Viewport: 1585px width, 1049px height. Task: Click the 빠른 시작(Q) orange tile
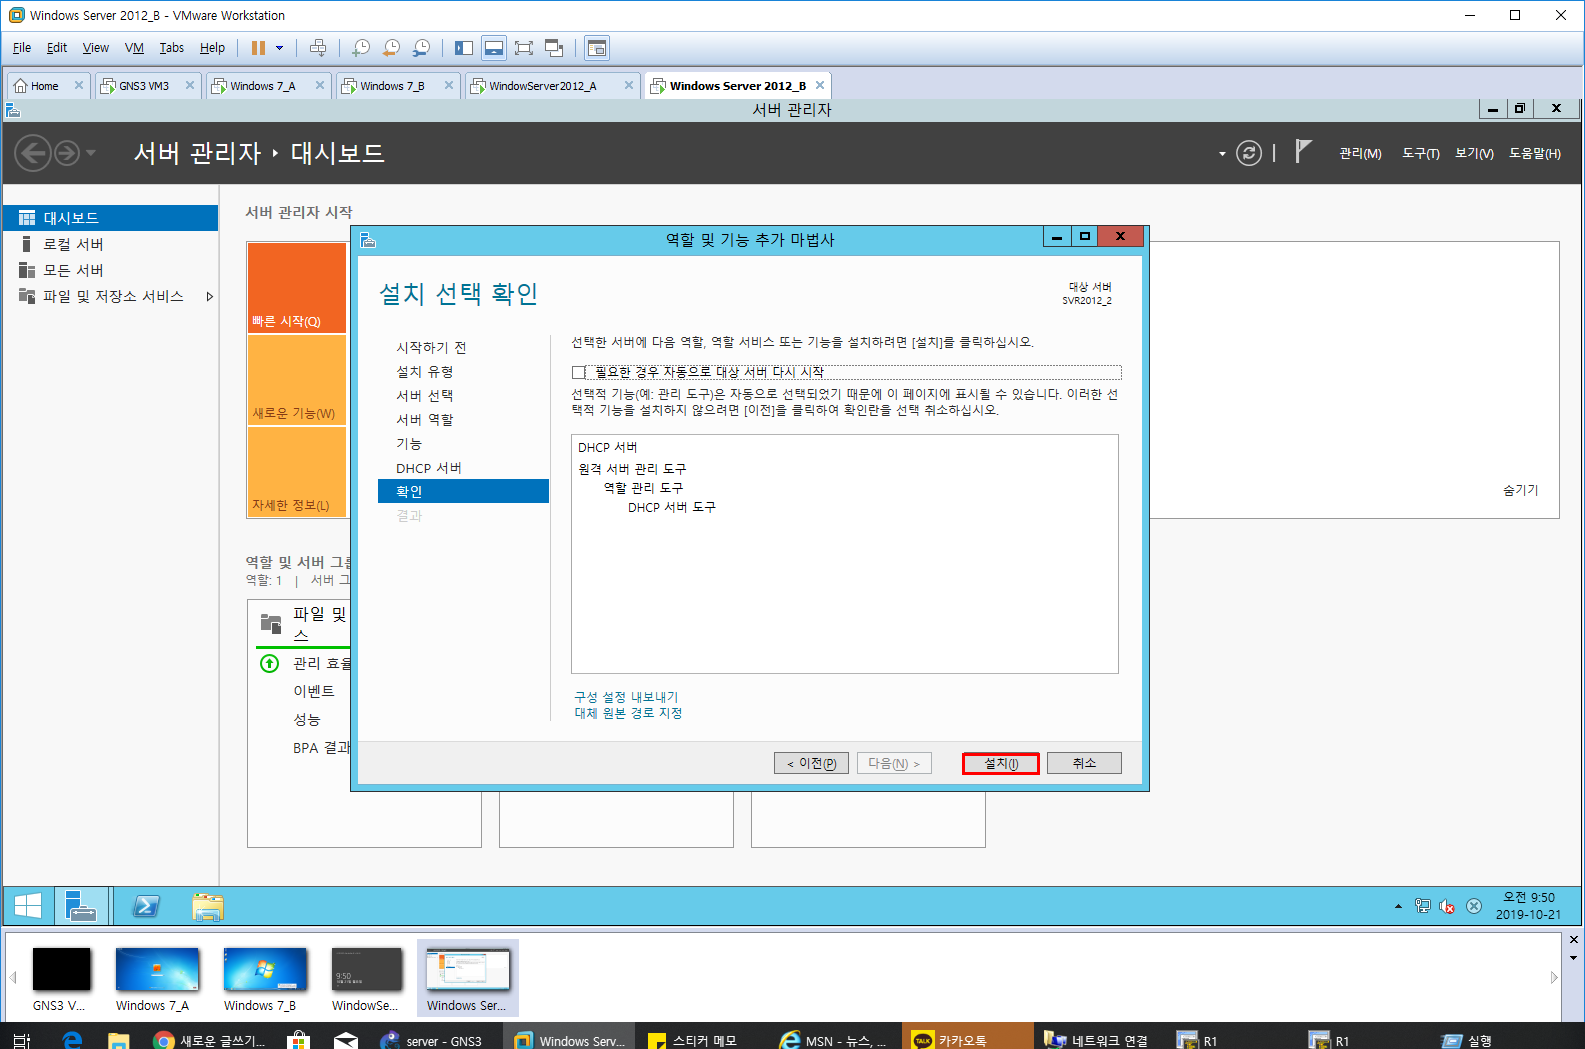297,287
